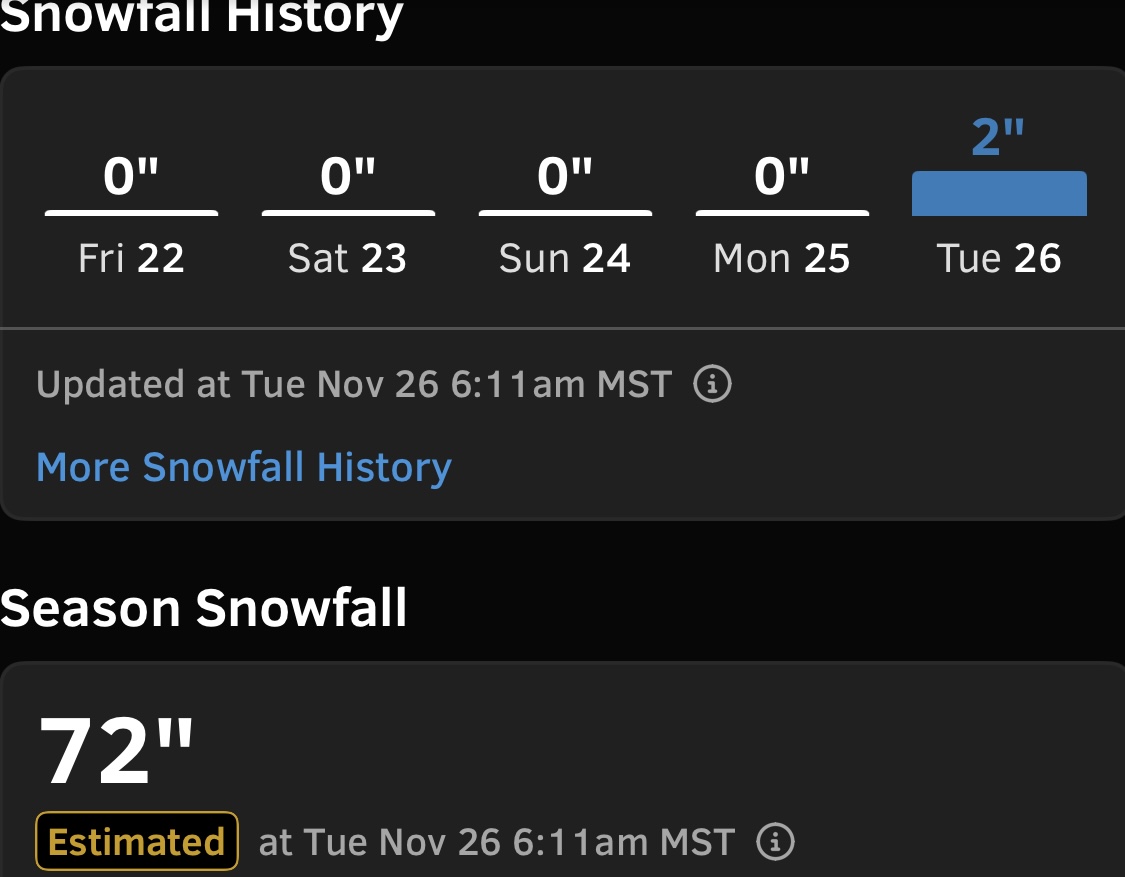Tap the season timestamp 6:11am MST text
Viewport: 1125px width, 877px height.
[624, 842]
